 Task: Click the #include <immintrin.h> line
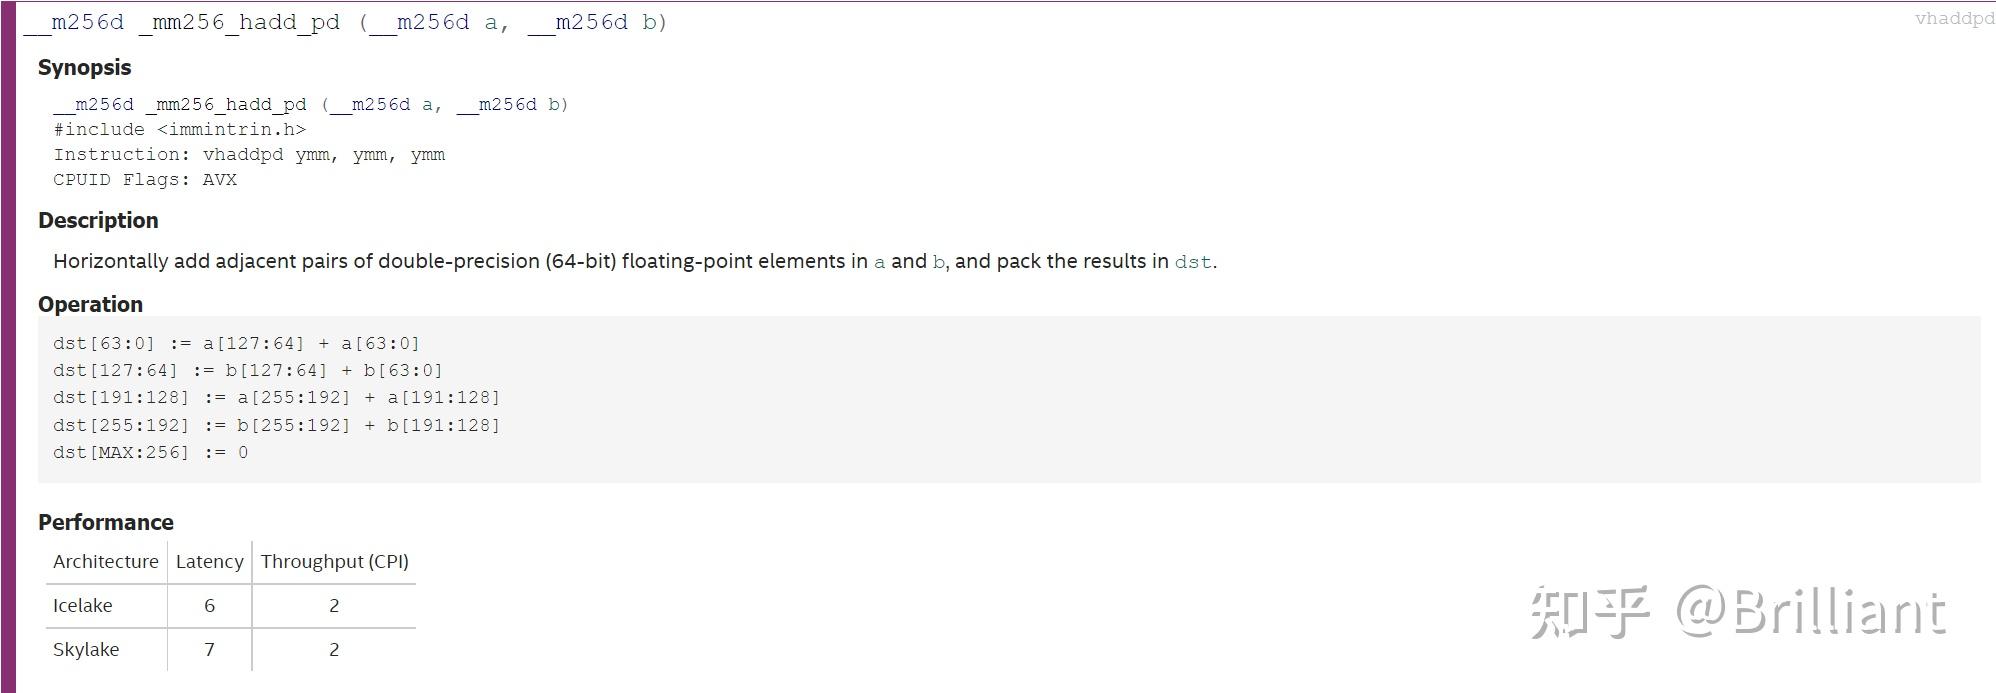[180, 130]
